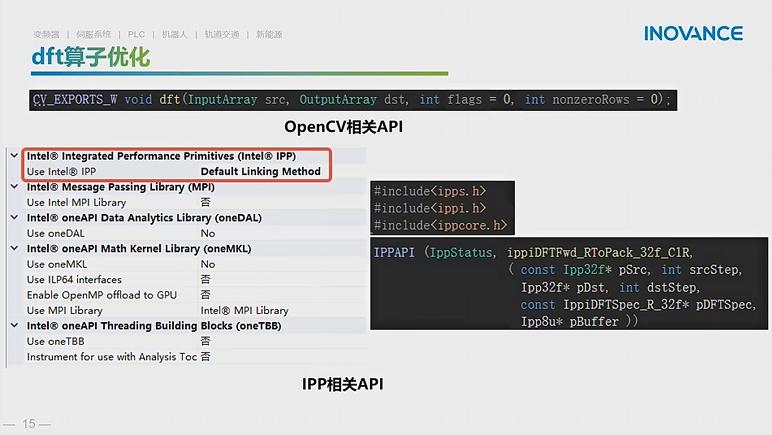Click the 'Intel® Integrated Performance Primitives (Intel® IPP)' heading
This screenshot has height=435, width=772.
[x=161, y=156]
